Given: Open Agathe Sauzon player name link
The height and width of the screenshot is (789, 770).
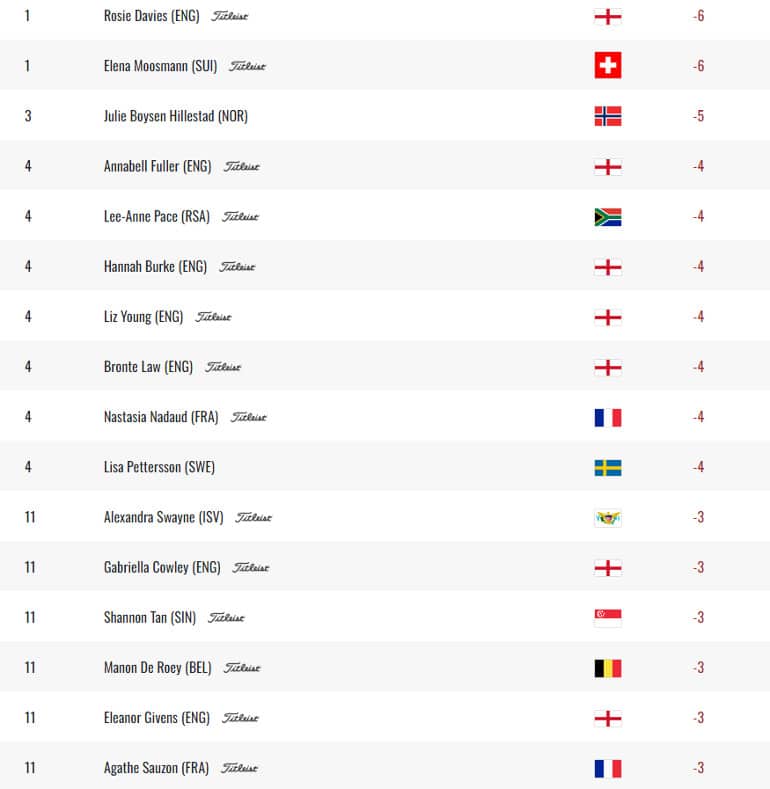Looking at the screenshot, I should [x=156, y=767].
